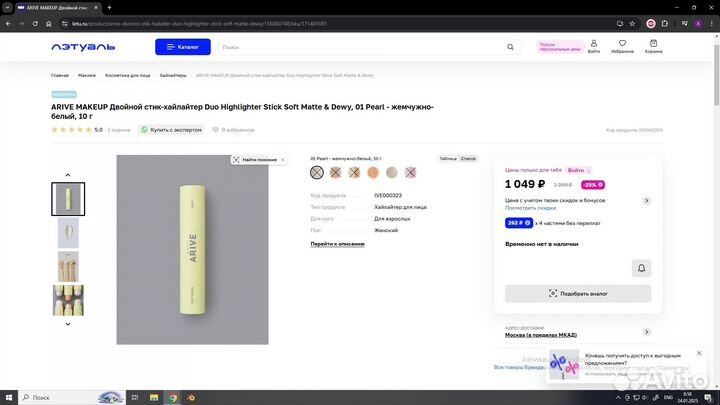Viewport: 720px width, 405px height.
Task: Click Посмотреть скидки link
Action: coord(530,208)
